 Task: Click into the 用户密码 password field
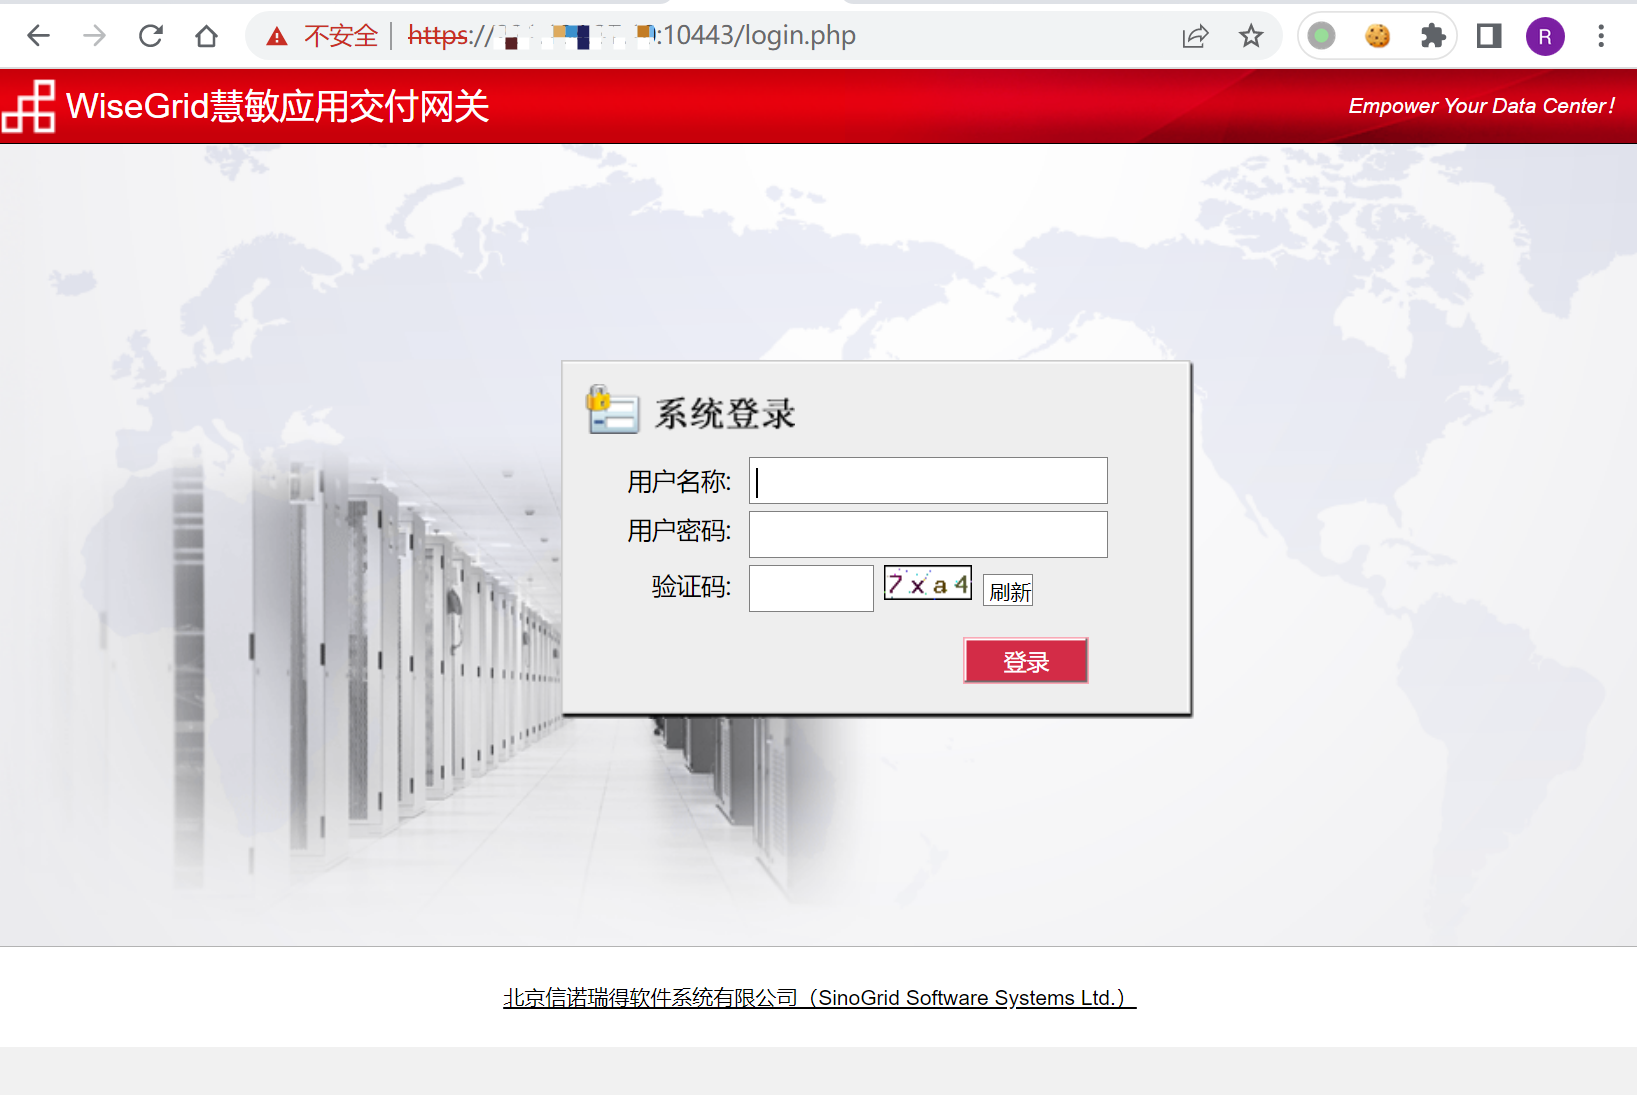(x=928, y=534)
